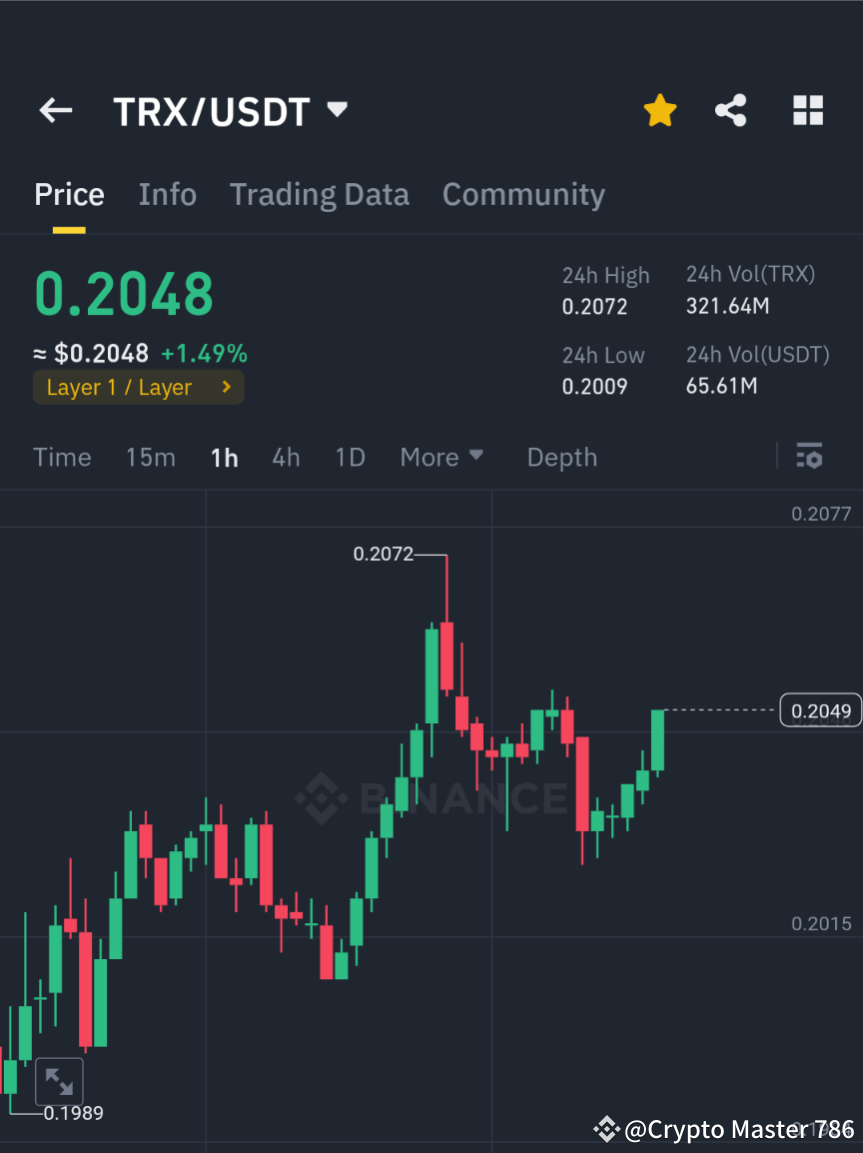Switch chart to 15m interval
This screenshot has width=863, height=1153.
coord(150,456)
